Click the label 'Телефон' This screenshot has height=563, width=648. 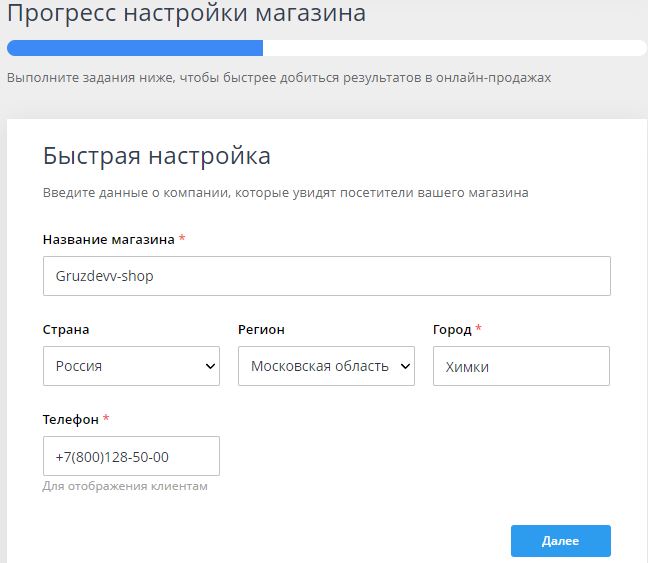click(x=71, y=420)
